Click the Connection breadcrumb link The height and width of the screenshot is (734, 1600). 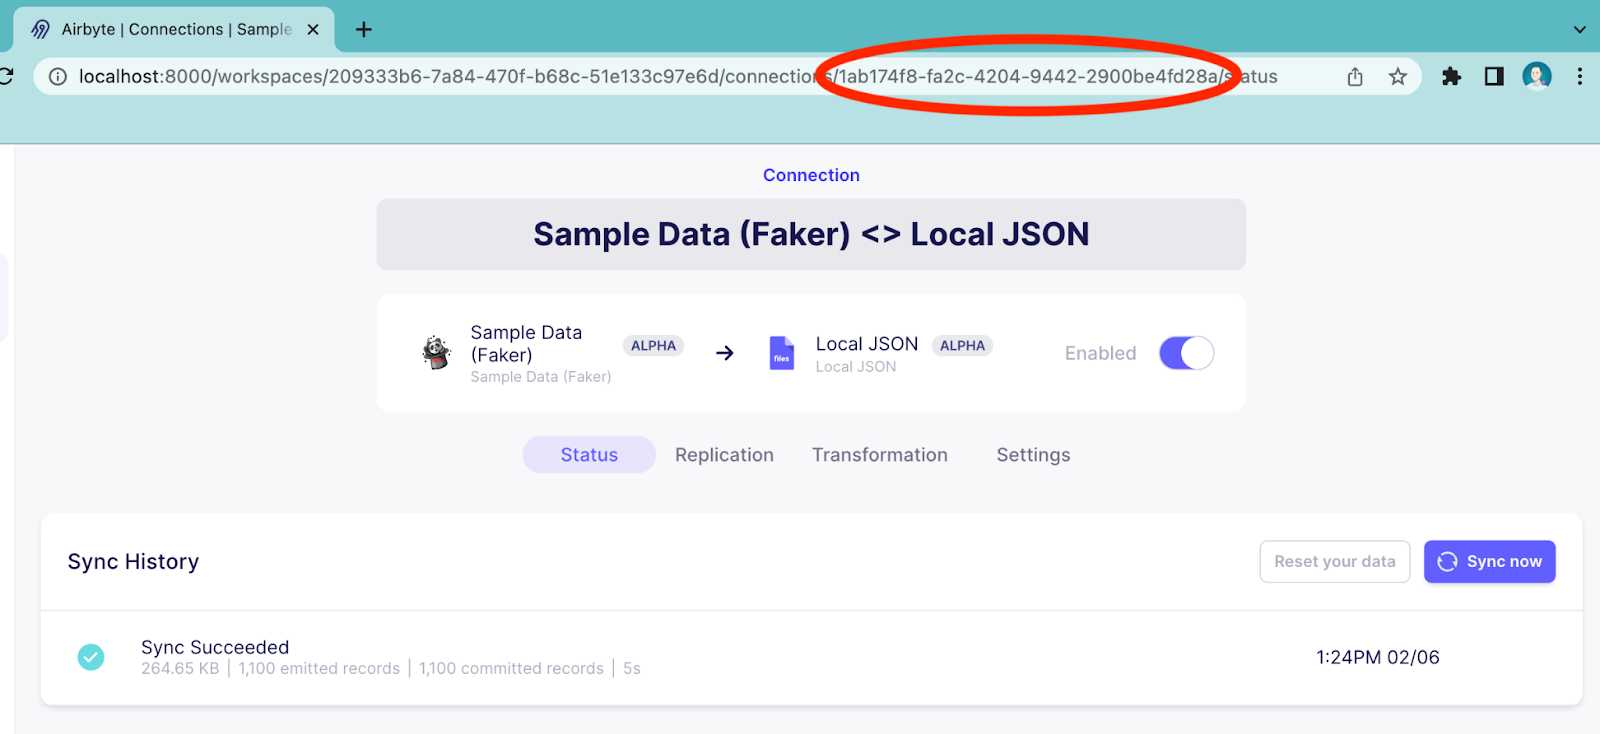811,175
